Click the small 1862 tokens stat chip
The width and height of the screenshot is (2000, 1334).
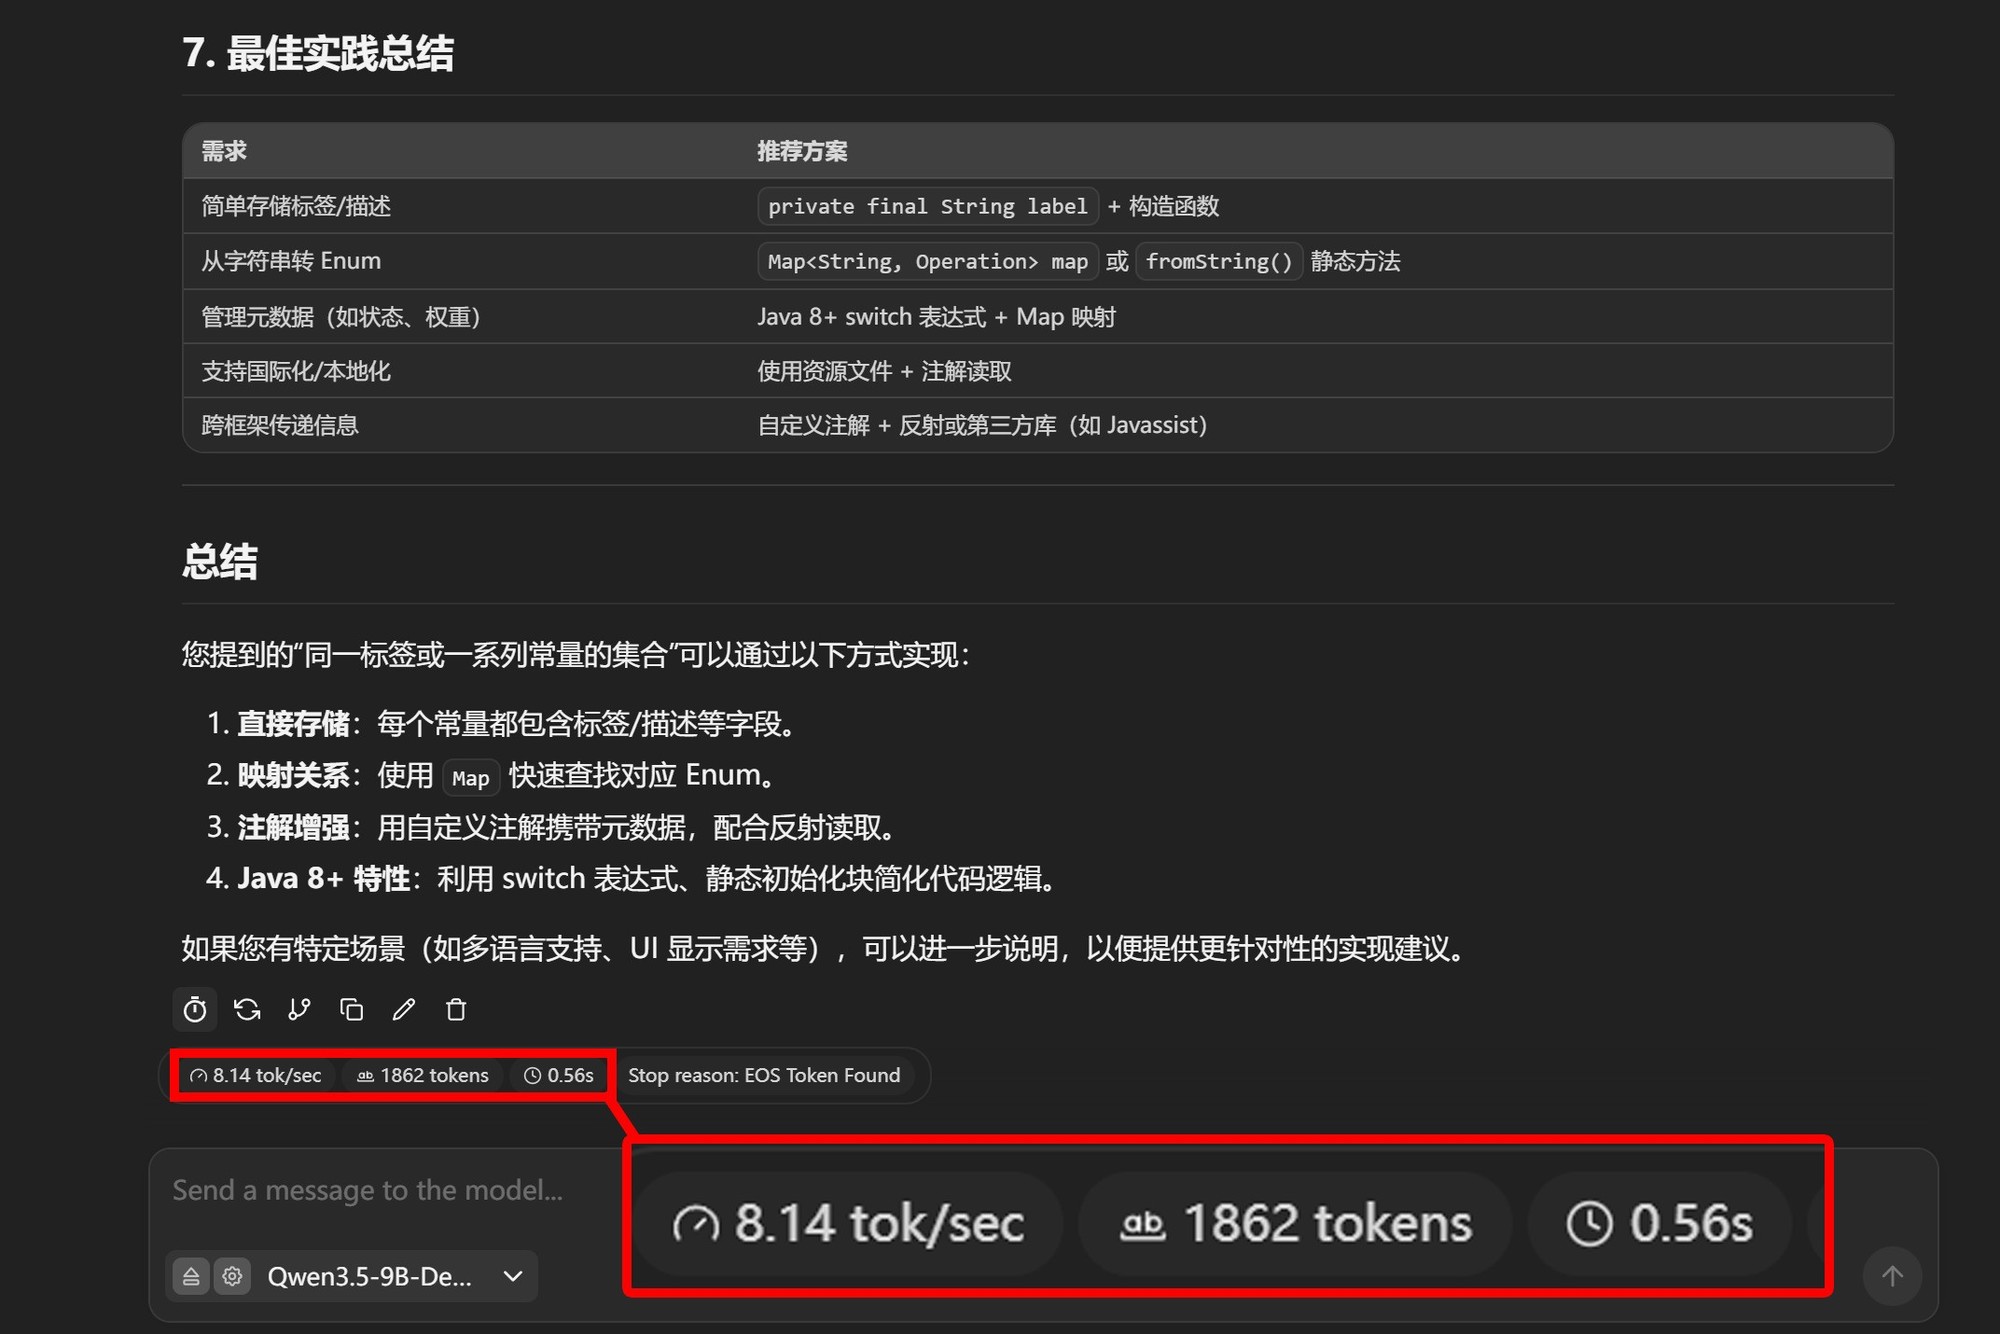(x=423, y=1075)
